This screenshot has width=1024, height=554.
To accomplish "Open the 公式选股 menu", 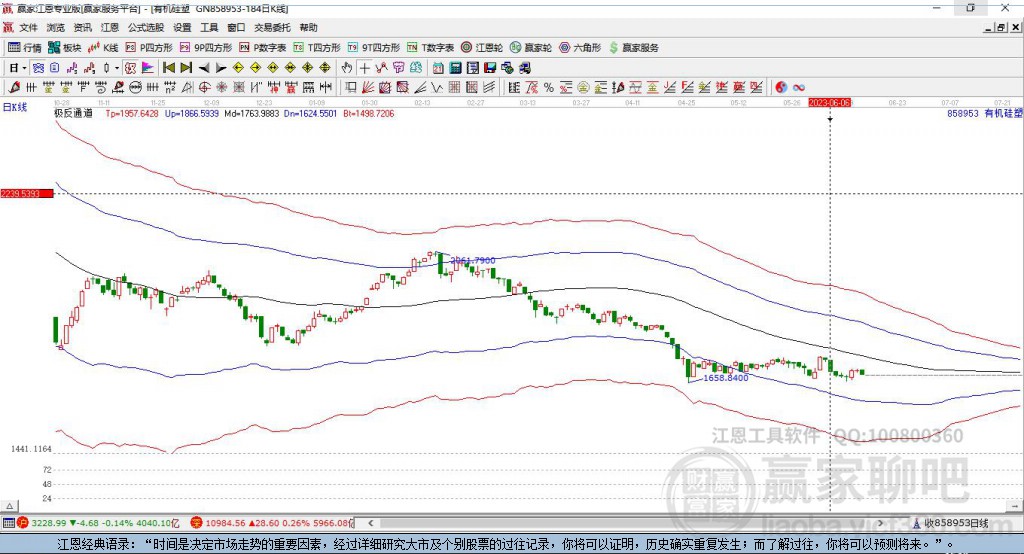I will [x=146, y=27].
